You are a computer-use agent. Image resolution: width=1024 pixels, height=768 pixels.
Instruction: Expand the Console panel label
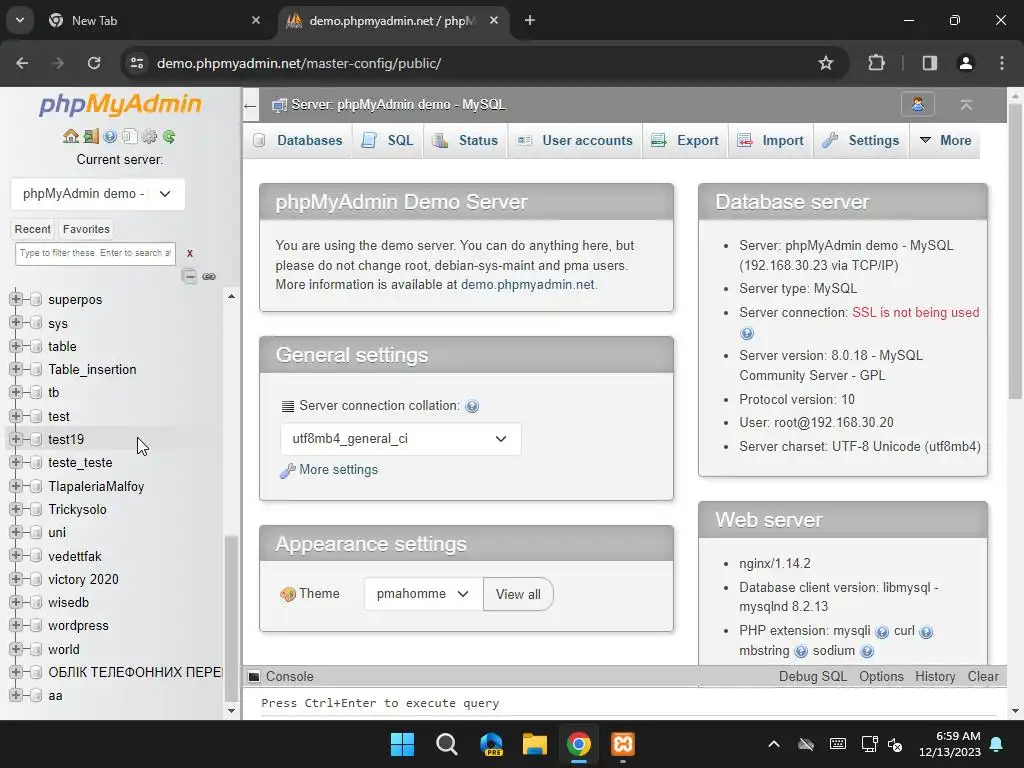(x=289, y=677)
